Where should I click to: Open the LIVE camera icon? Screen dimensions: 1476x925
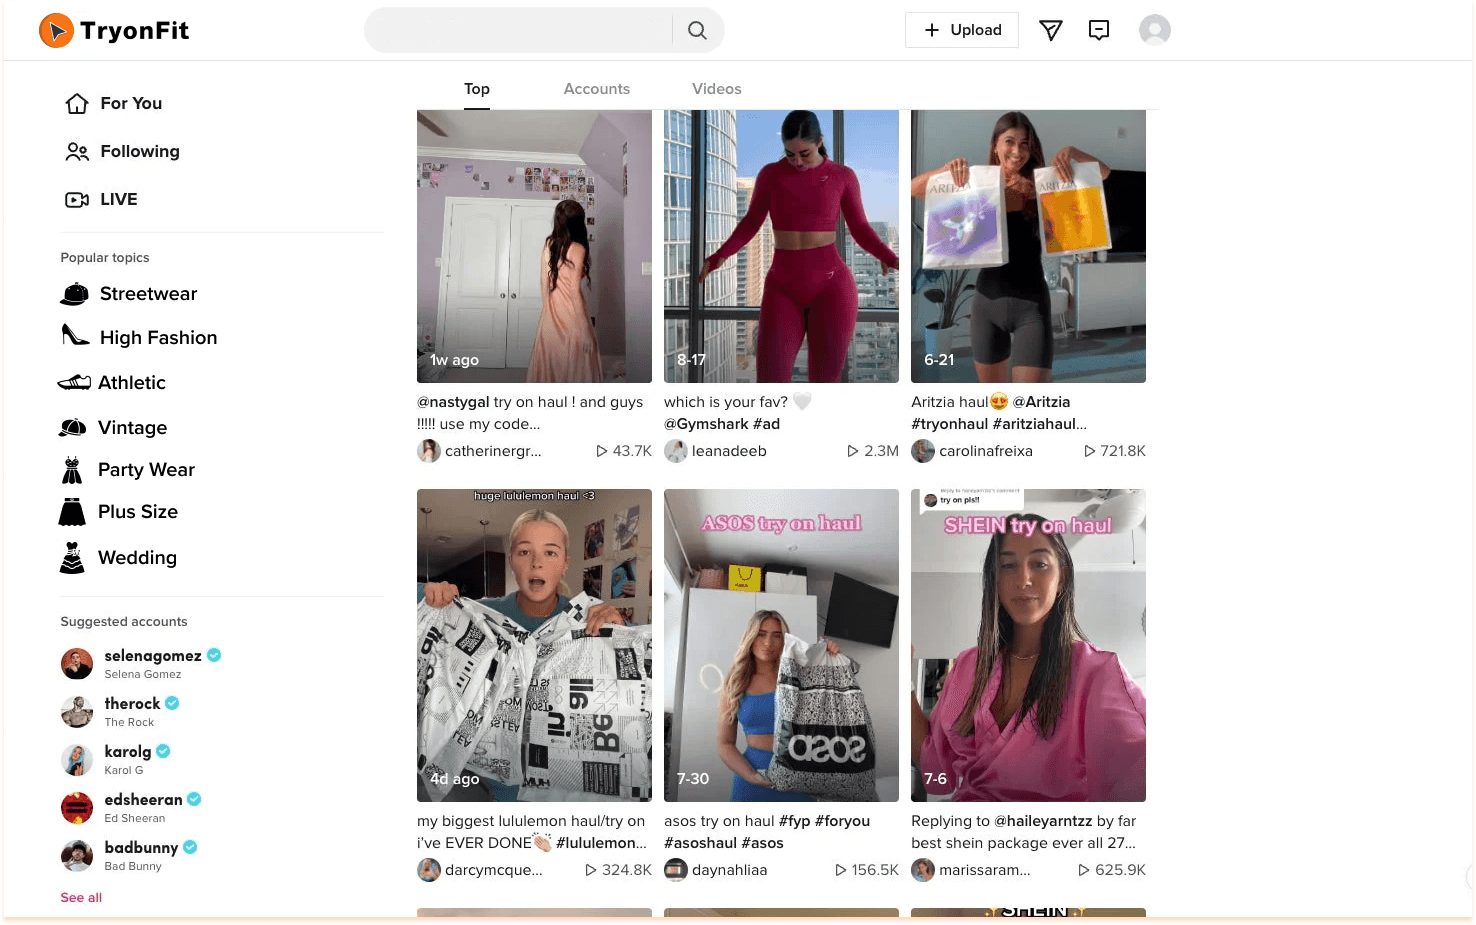(77, 200)
